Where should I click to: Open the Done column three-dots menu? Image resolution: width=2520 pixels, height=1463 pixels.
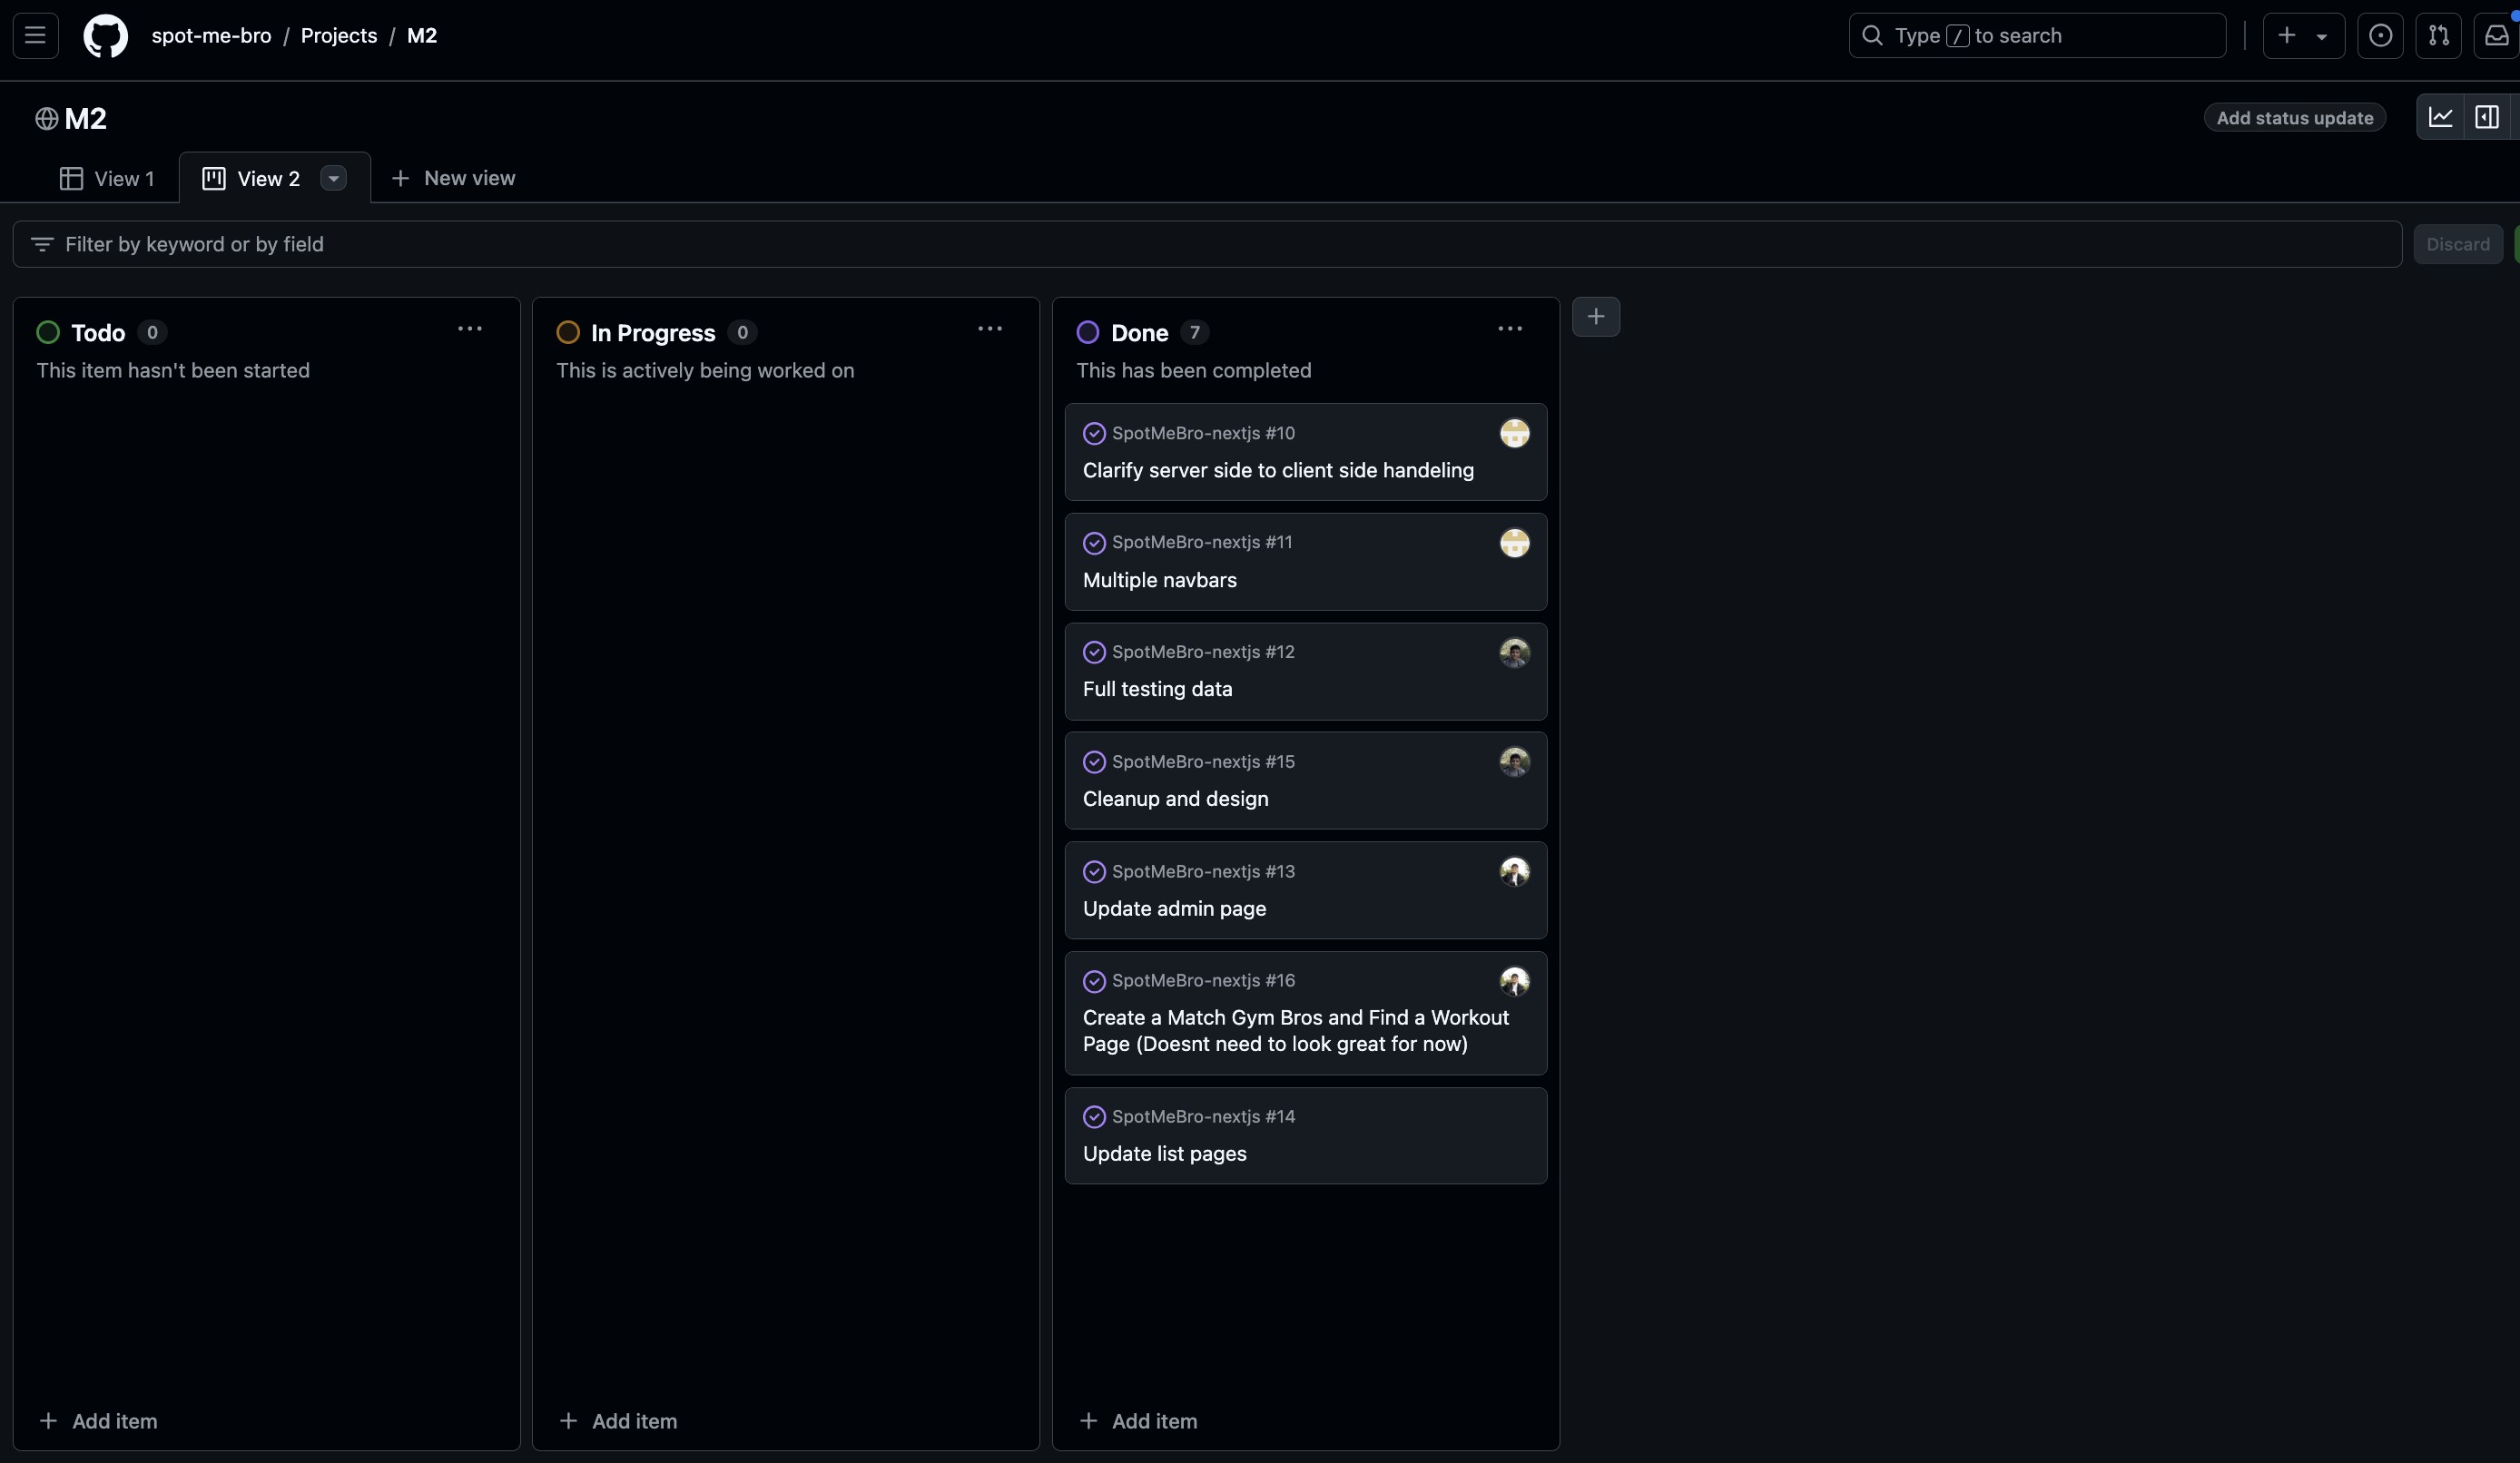1509,329
